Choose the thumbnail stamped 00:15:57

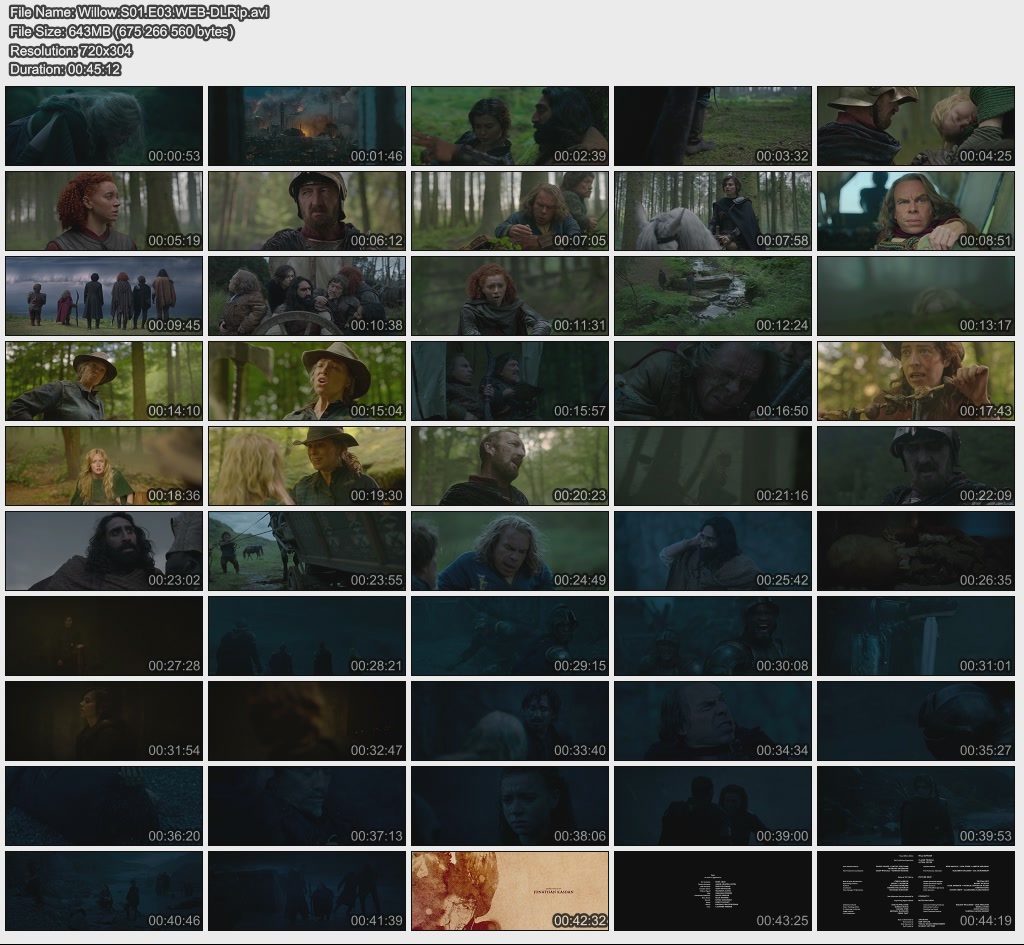(x=510, y=381)
